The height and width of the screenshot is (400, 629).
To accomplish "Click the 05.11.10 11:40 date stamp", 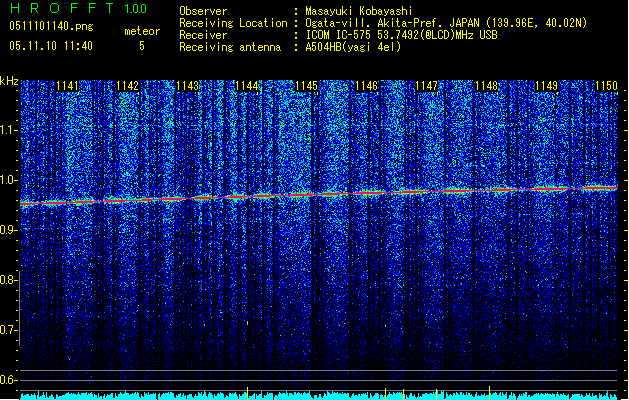I will point(49,46).
